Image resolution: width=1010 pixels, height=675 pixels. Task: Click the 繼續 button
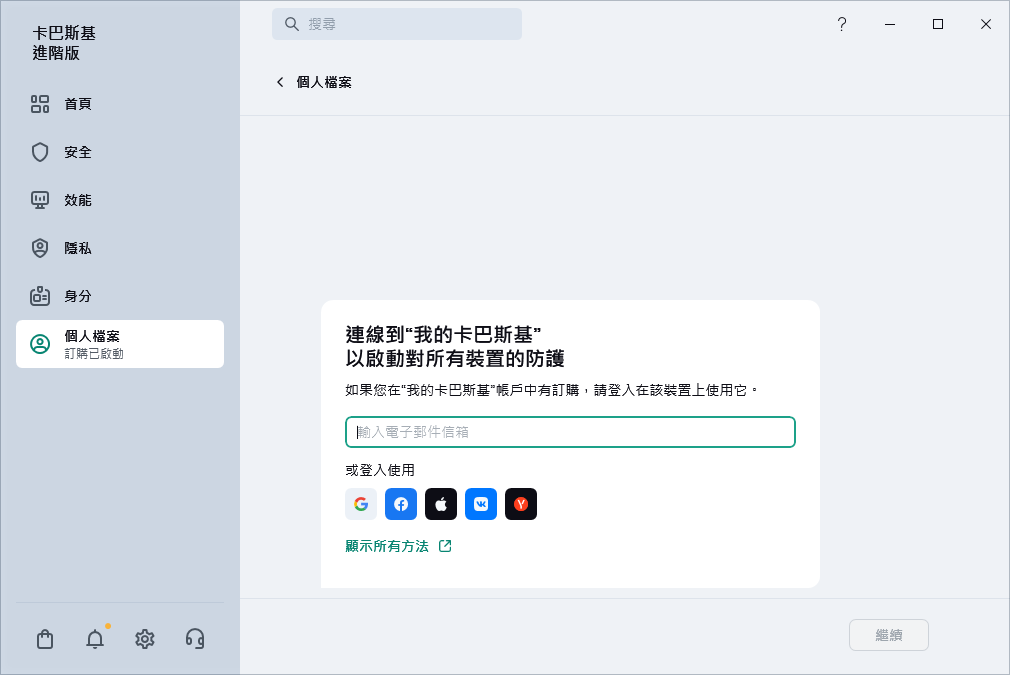[888, 635]
